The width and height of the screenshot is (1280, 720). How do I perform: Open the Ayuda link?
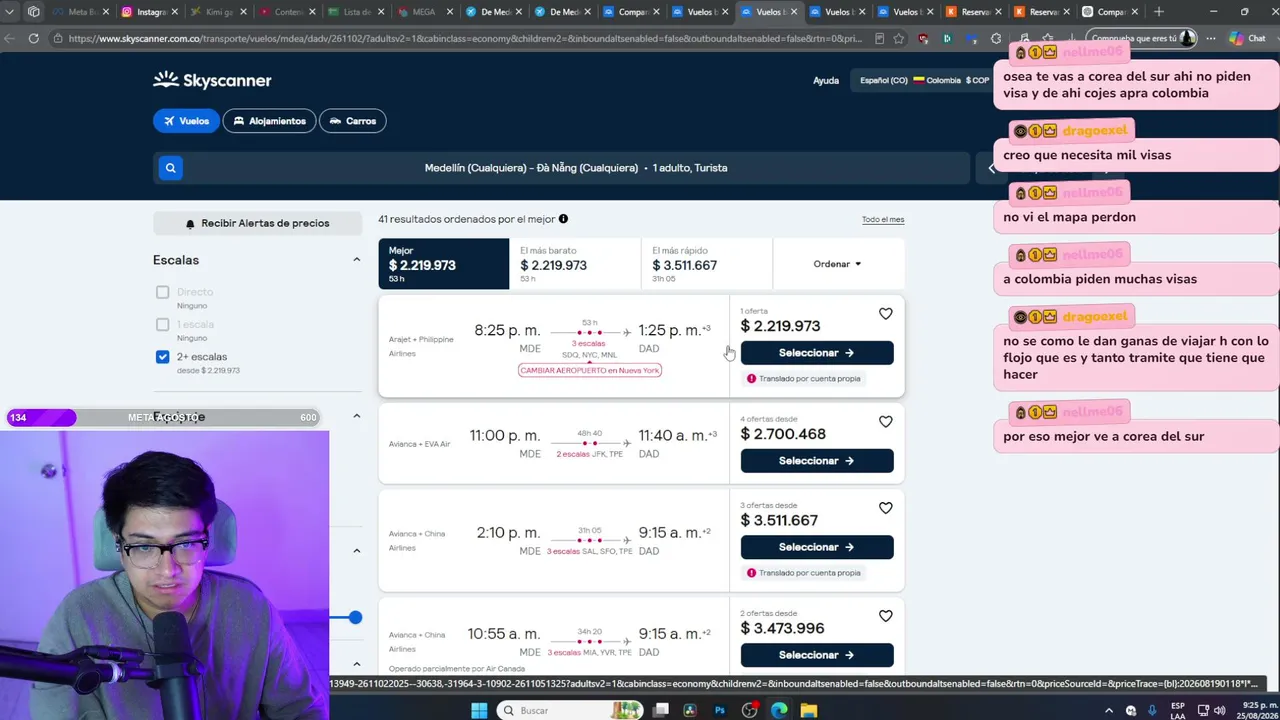pyautogui.click(x=826, y=80)
